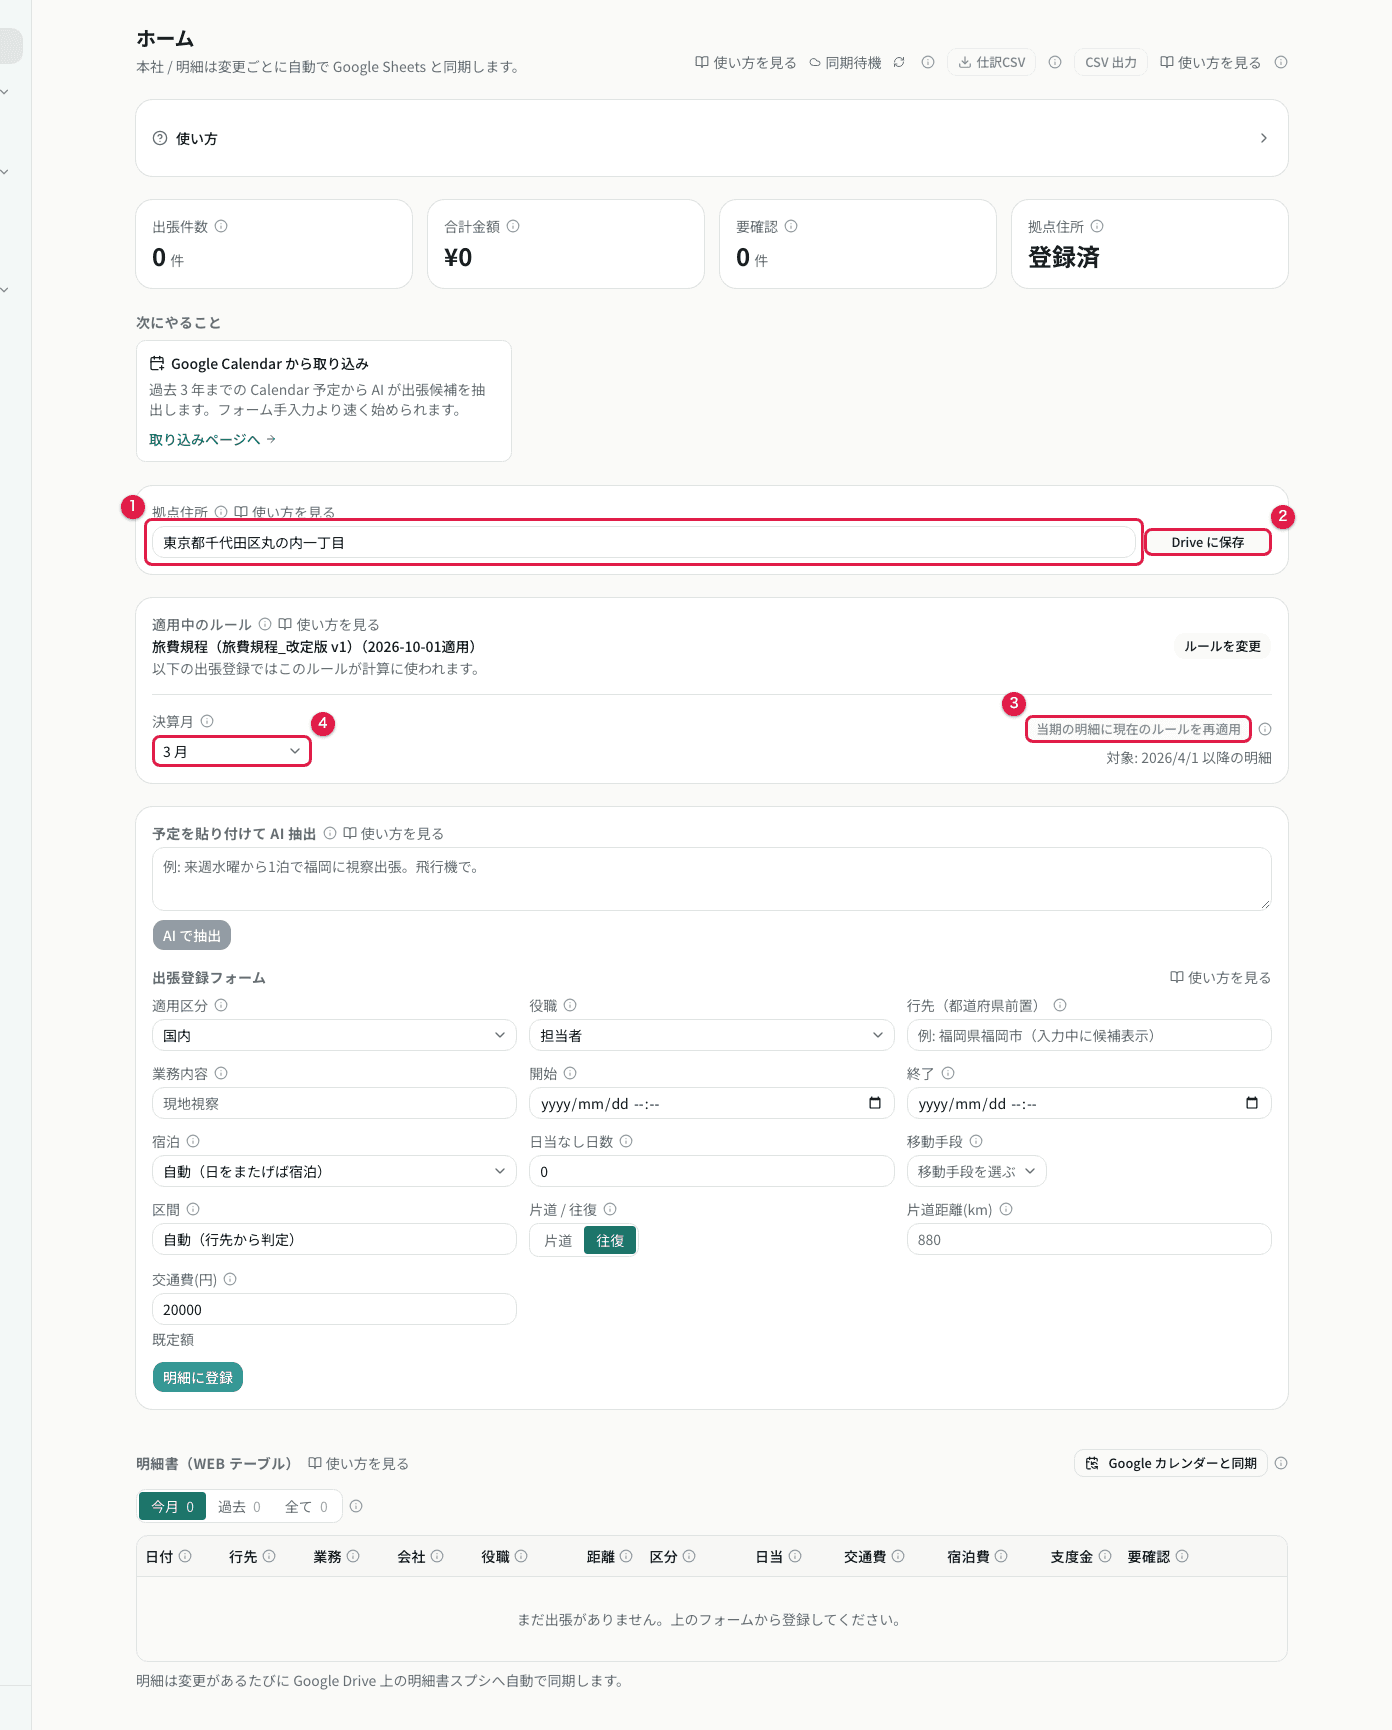Expand the 使い方 panel chevron
This screenshot has width=1392, height=1730.
coord(1264,138)
